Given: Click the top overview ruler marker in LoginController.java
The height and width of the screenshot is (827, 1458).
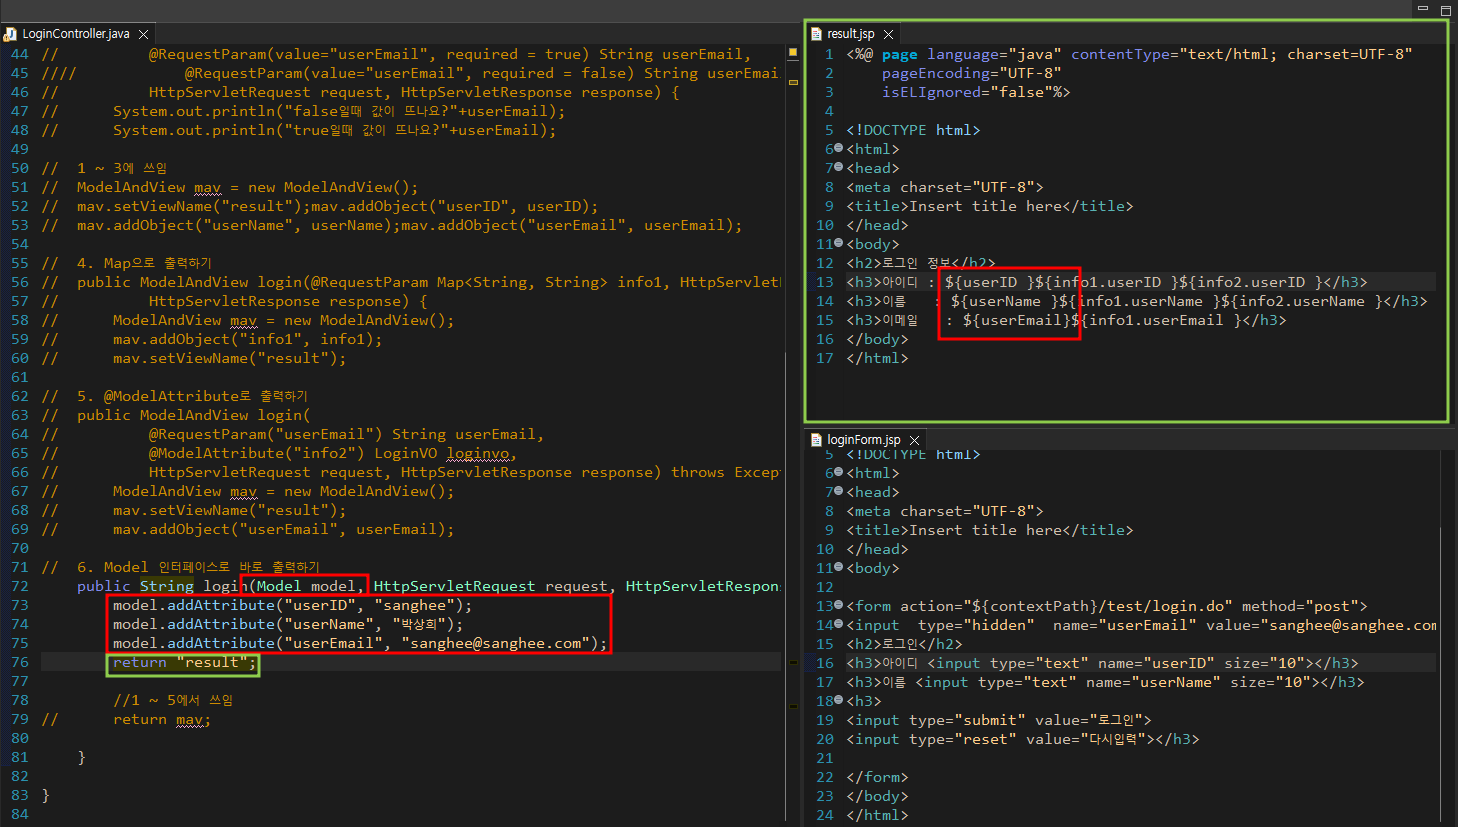Looking at the screenshot, I should (793, 52).
